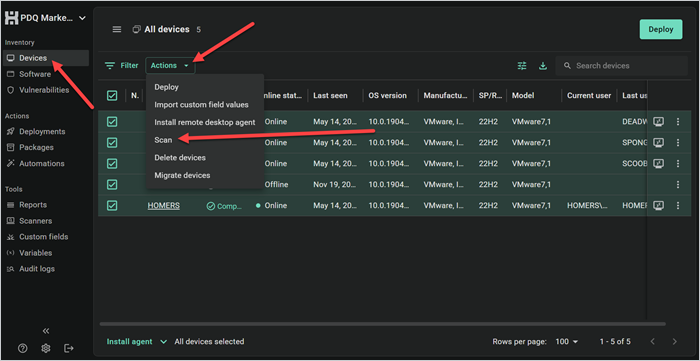
Task: Uncheck the HOMERS row checkbox
Action: coord(112,206)
